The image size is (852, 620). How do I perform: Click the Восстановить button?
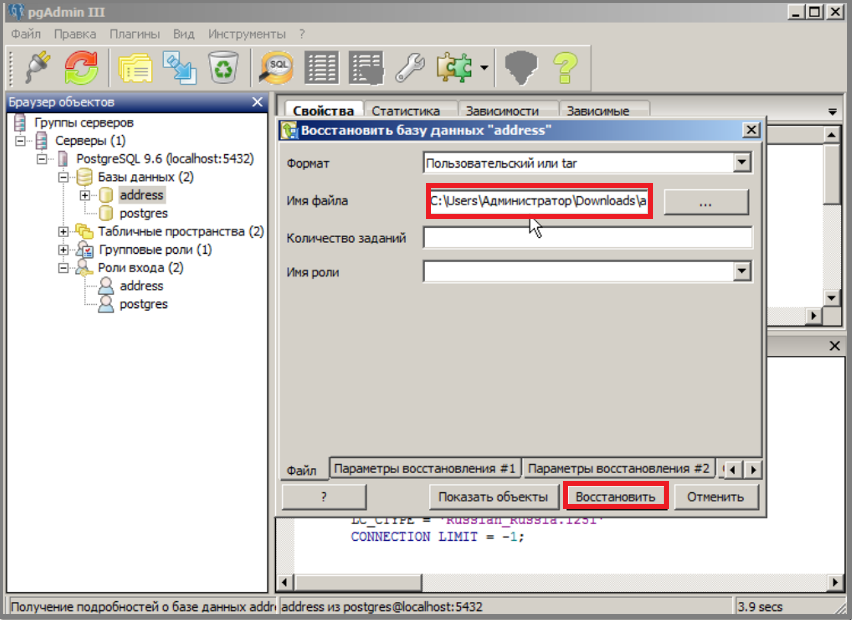[616, 497]
